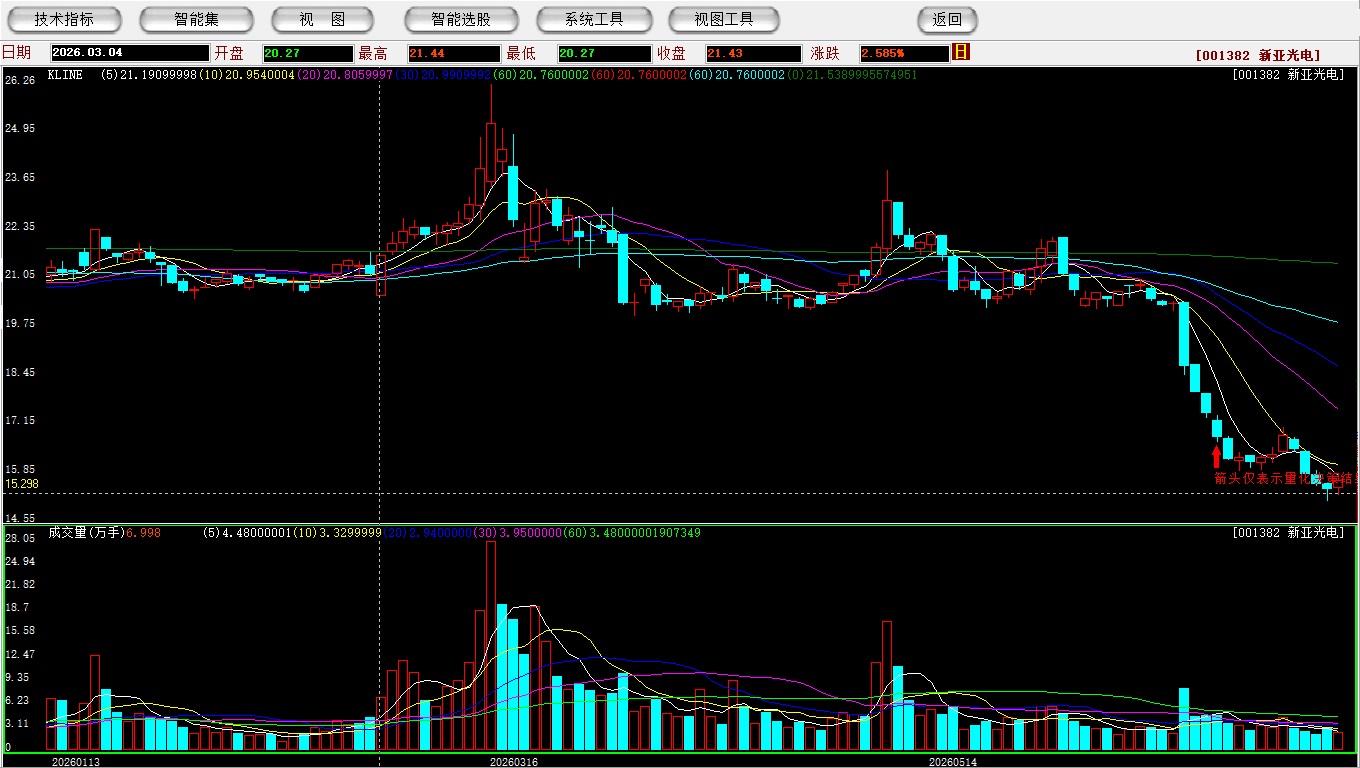This screenshot has height=768, width=1360.
Task: Click the red arrow marker on the K-line chart
Action: (x=1216, y=457)
